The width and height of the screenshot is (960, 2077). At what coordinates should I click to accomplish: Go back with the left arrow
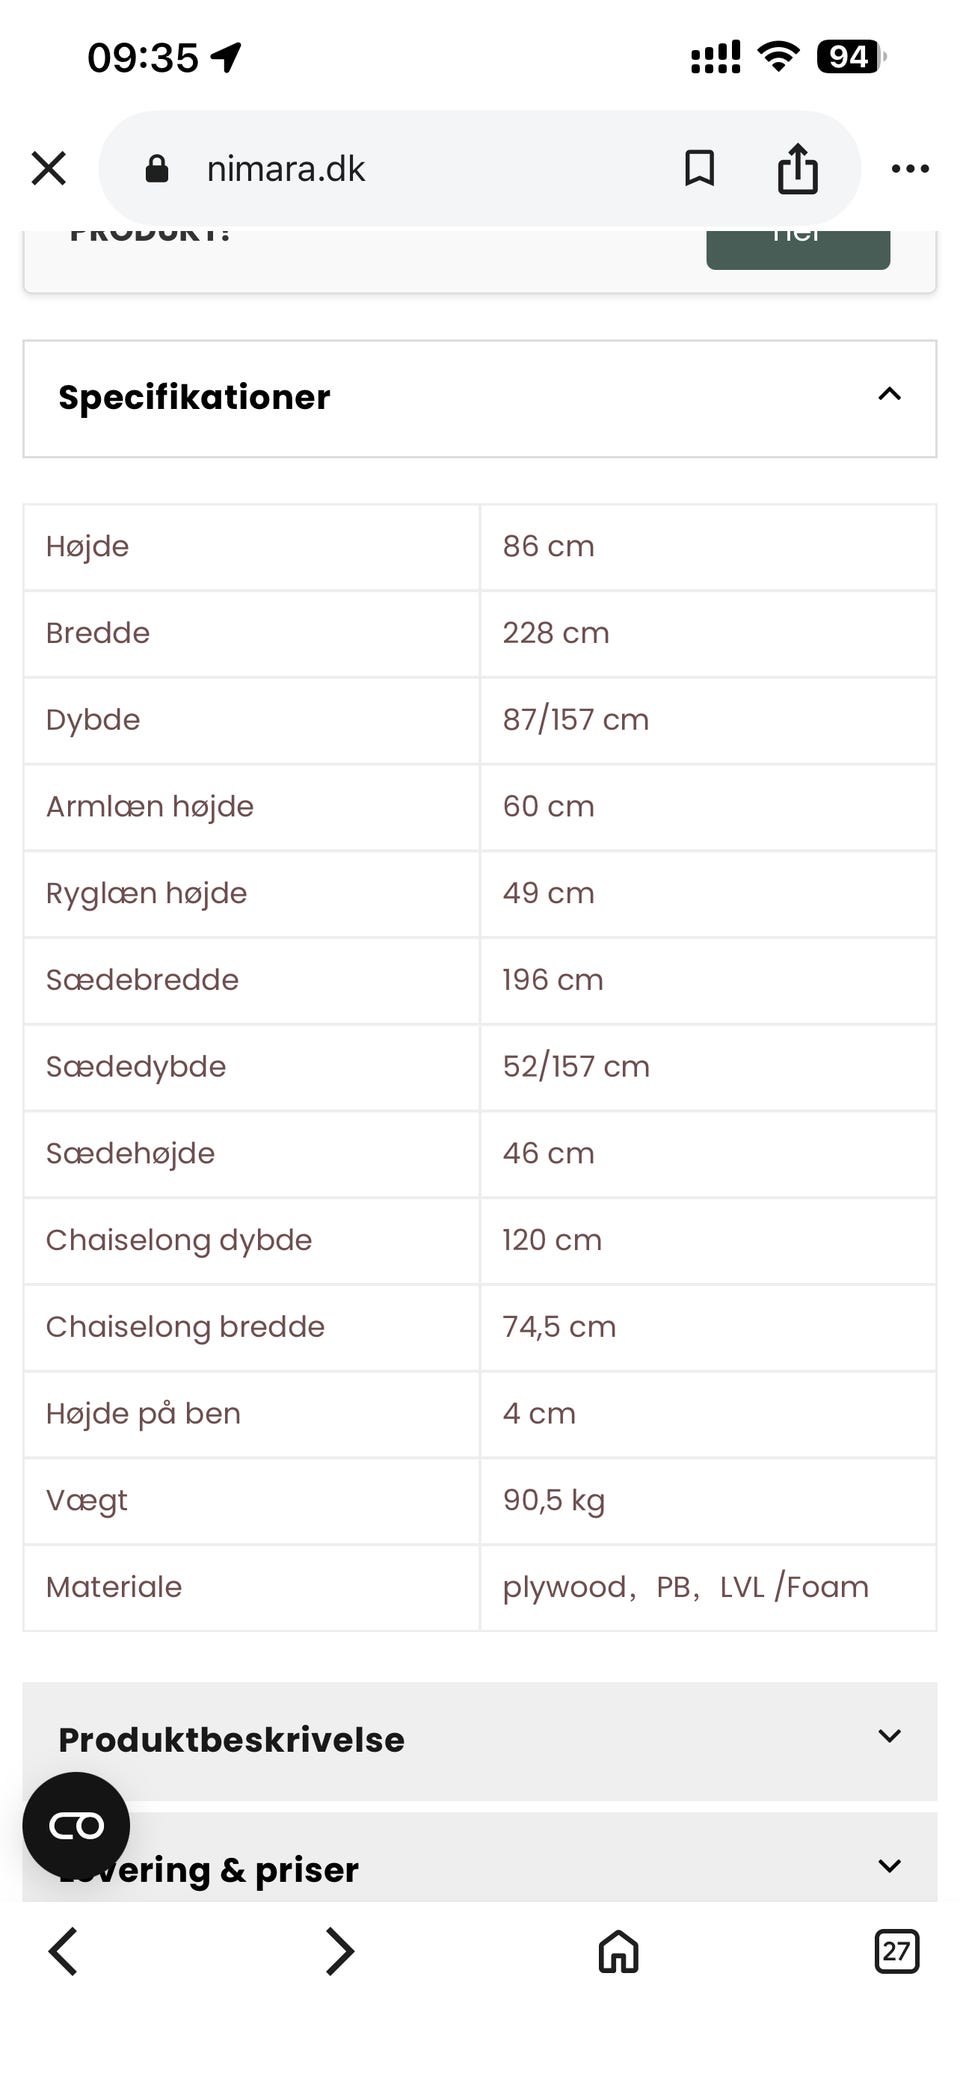pyautogui.click(x=63, y=1951)
